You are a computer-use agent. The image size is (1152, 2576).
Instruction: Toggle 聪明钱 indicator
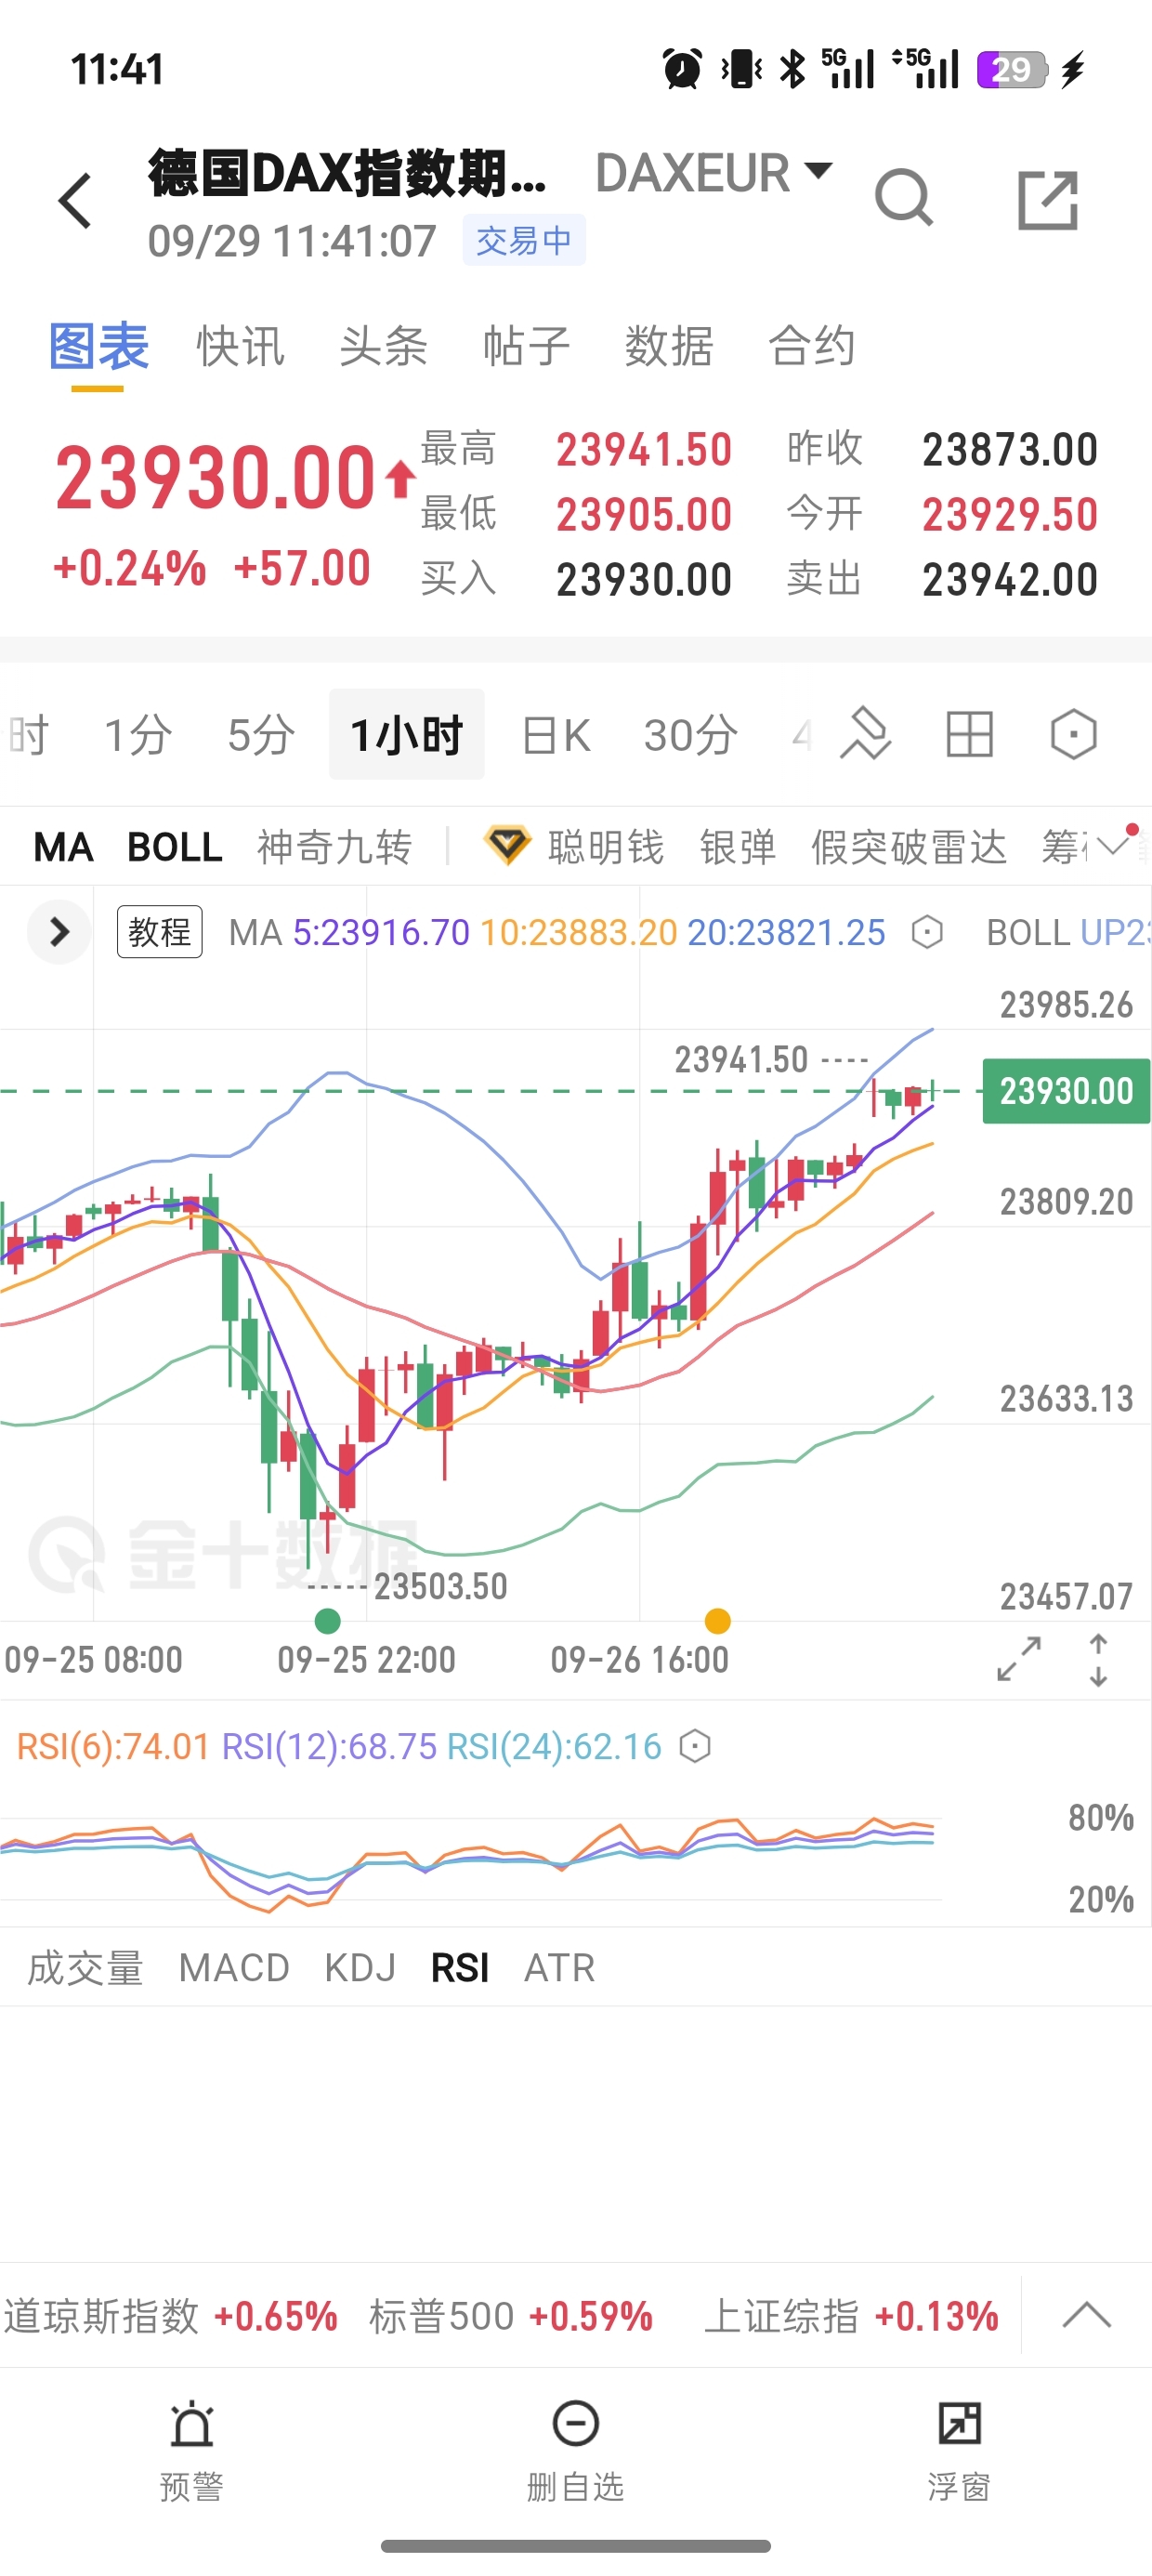605,847
